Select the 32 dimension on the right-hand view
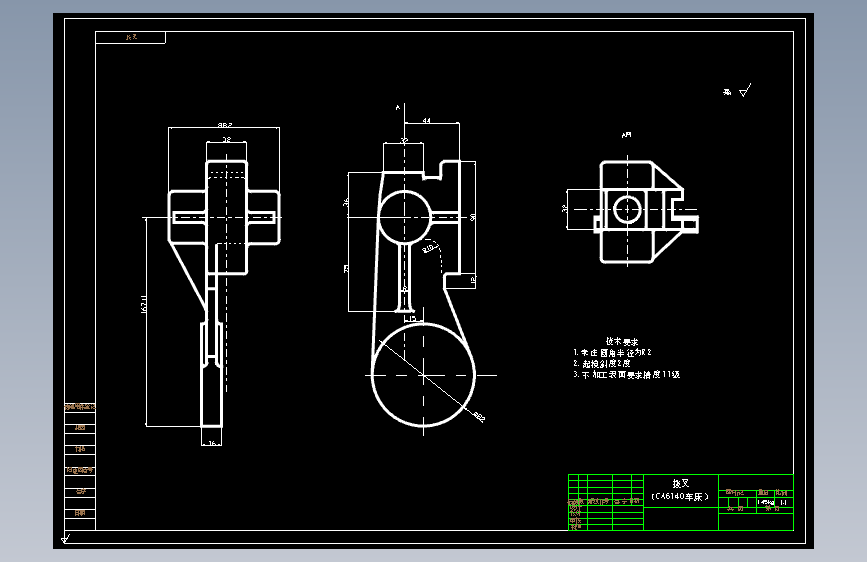The image size is (867, 562). pyautogui.click(x=565, y=209)
